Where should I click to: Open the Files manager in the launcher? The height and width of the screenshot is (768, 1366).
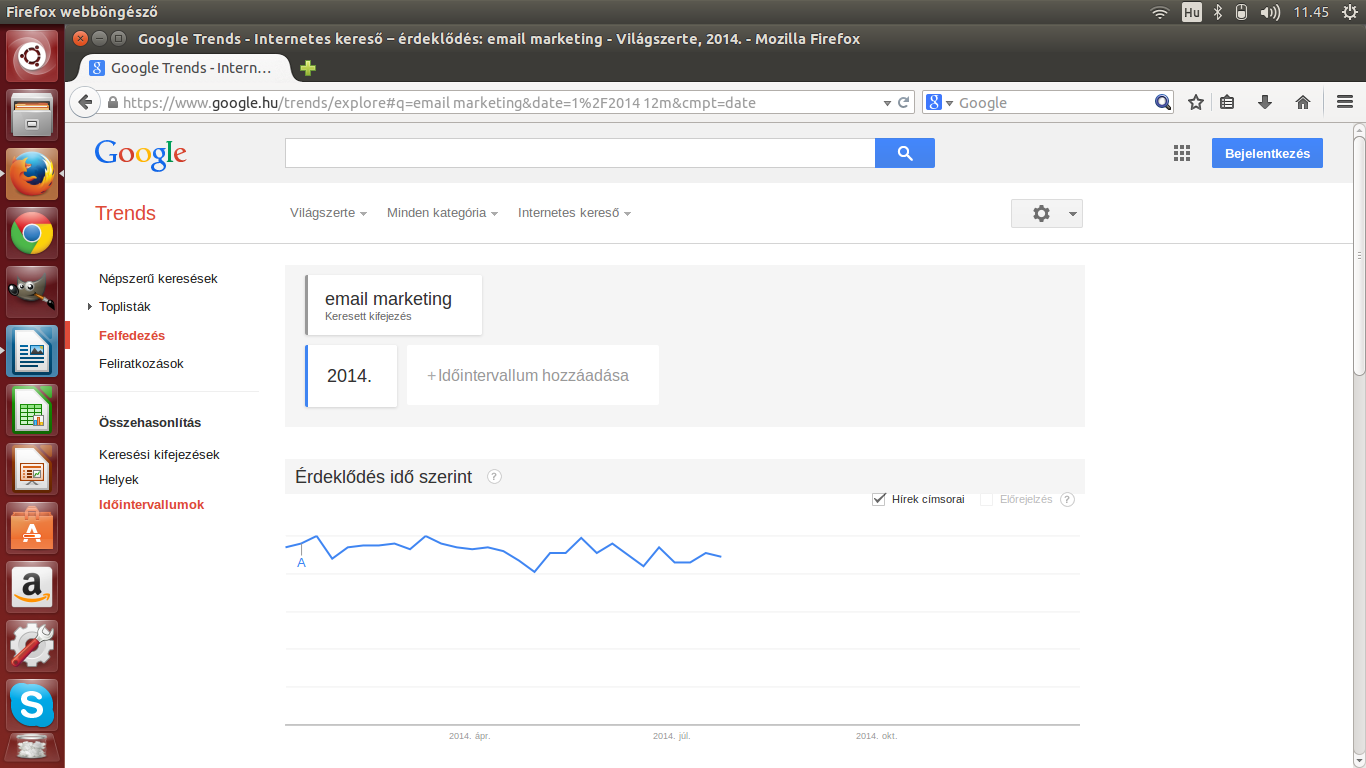click(x=32, y=115)
